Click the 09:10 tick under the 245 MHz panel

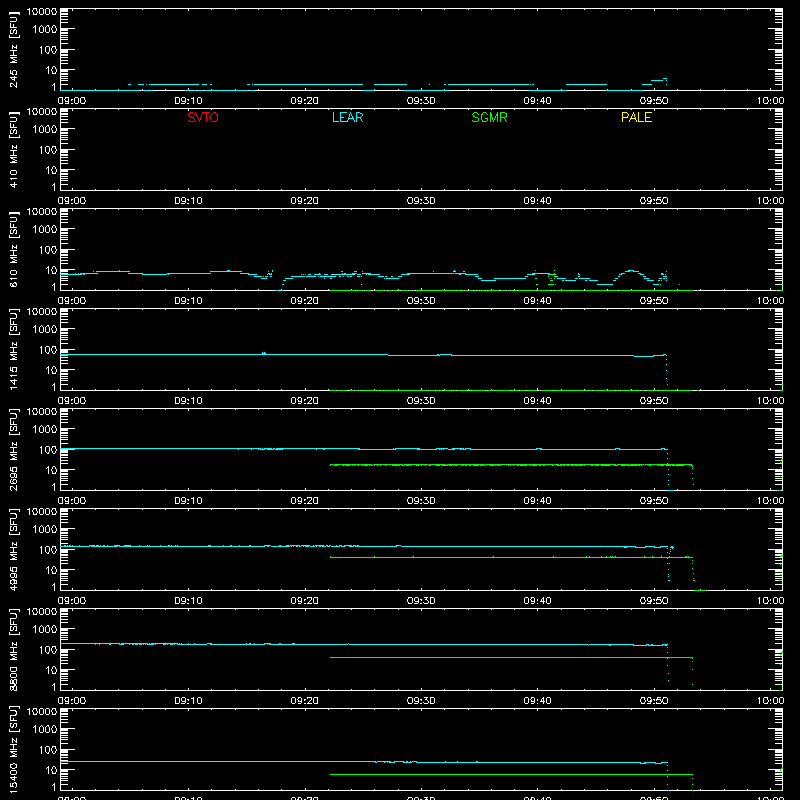pyautogui.click(x=188, y=101)
